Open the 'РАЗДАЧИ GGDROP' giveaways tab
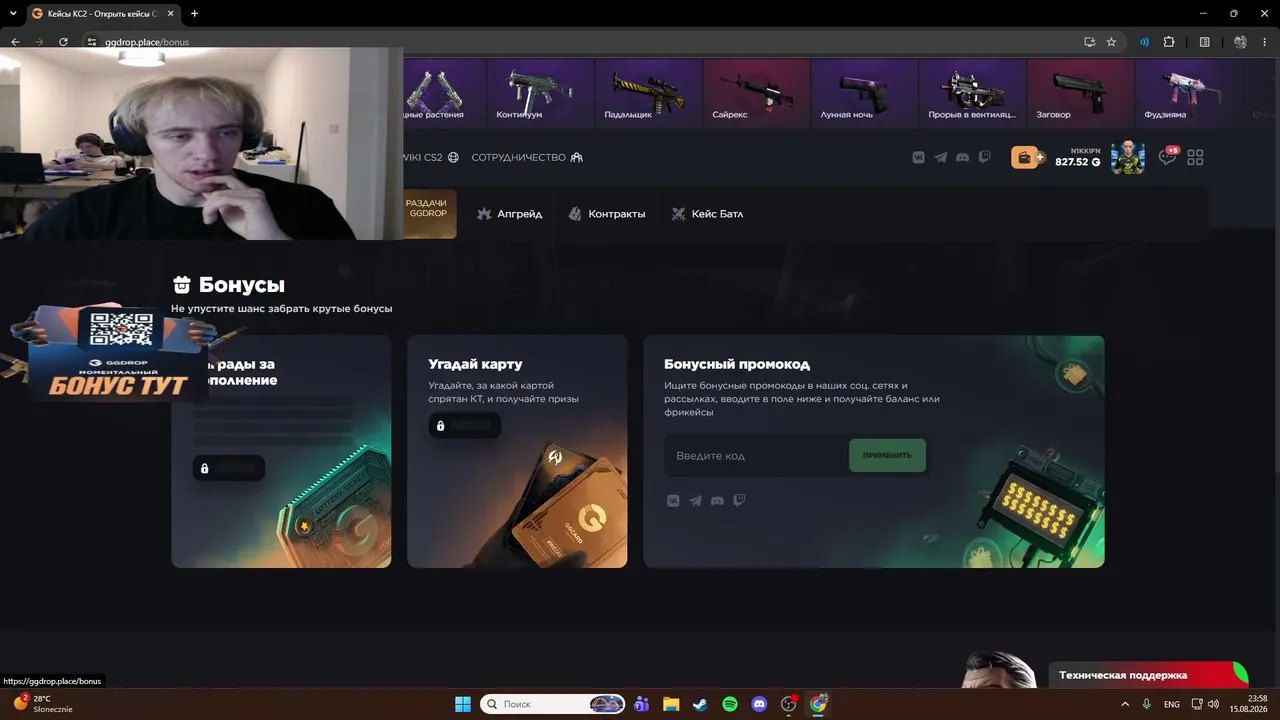Image resolution: width=1280 pixels, height=720 pixels. pos(428,213)
